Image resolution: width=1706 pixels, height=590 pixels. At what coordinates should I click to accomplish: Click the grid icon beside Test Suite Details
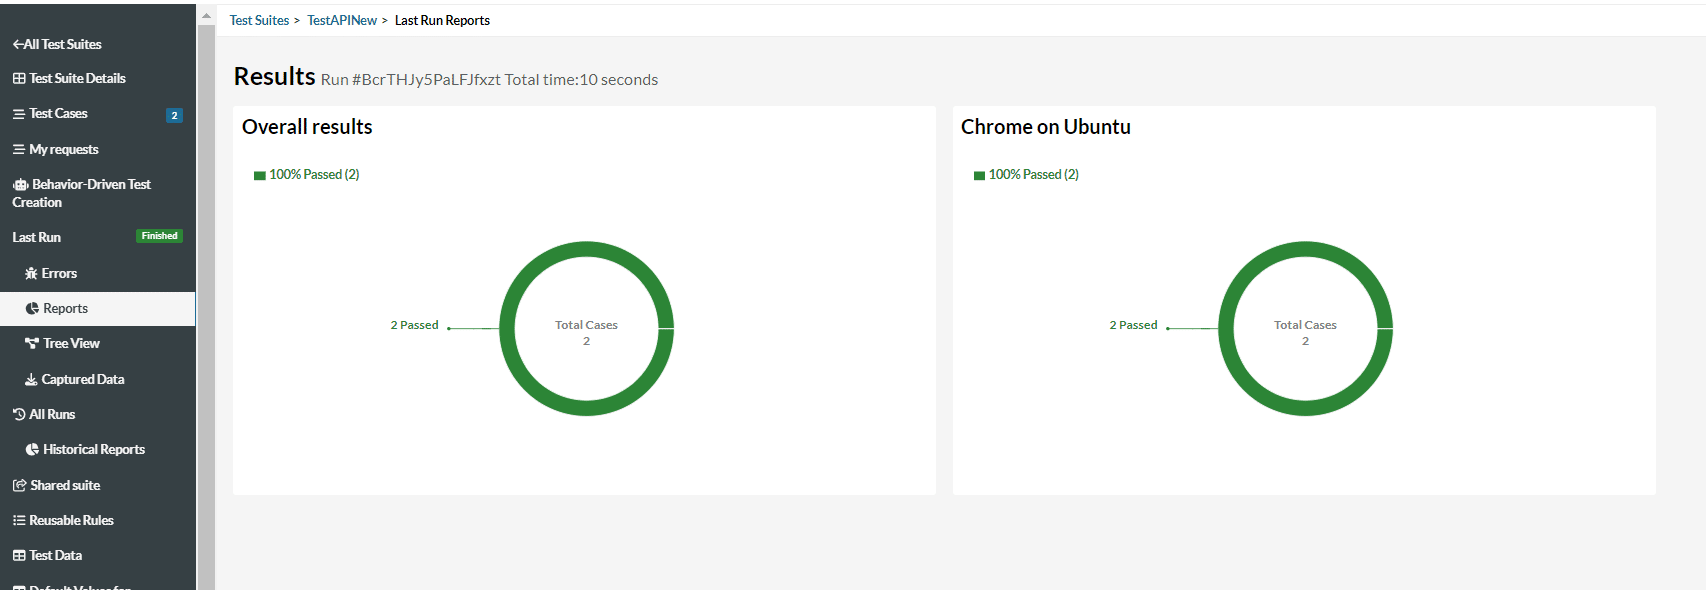click(19, 78)
